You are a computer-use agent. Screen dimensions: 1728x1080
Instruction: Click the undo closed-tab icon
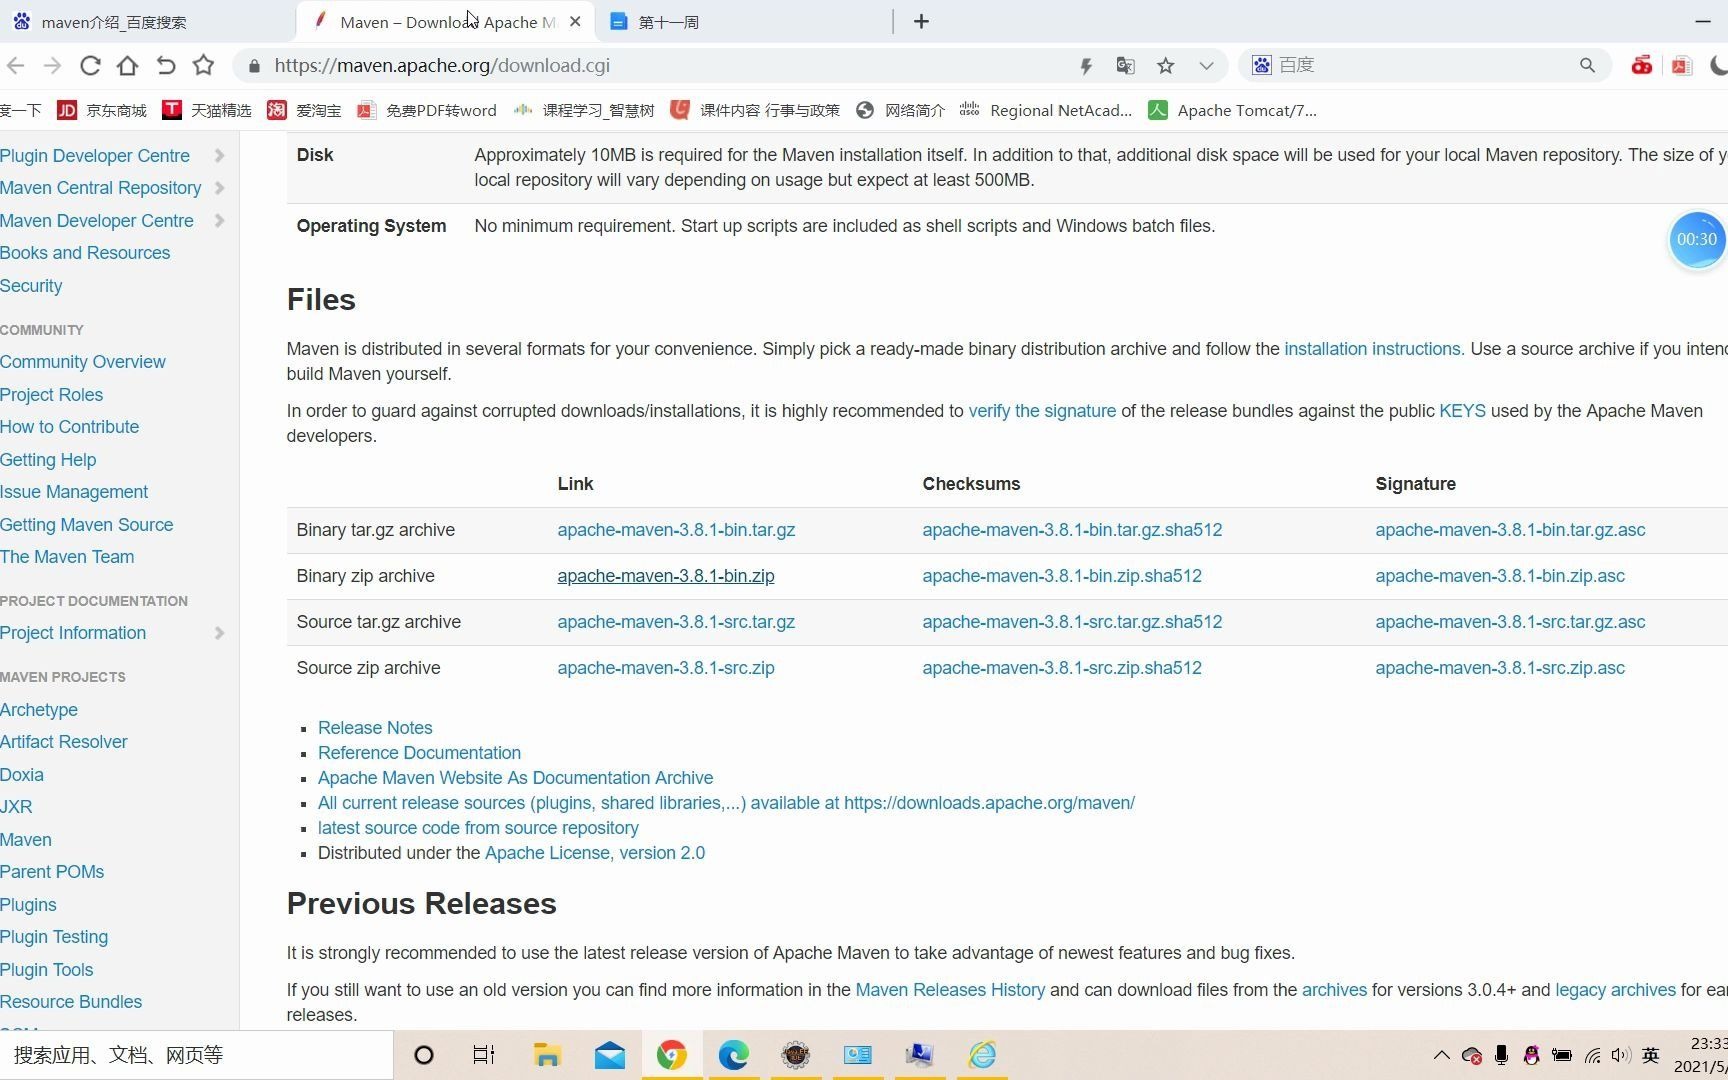(x=166, y=66)
